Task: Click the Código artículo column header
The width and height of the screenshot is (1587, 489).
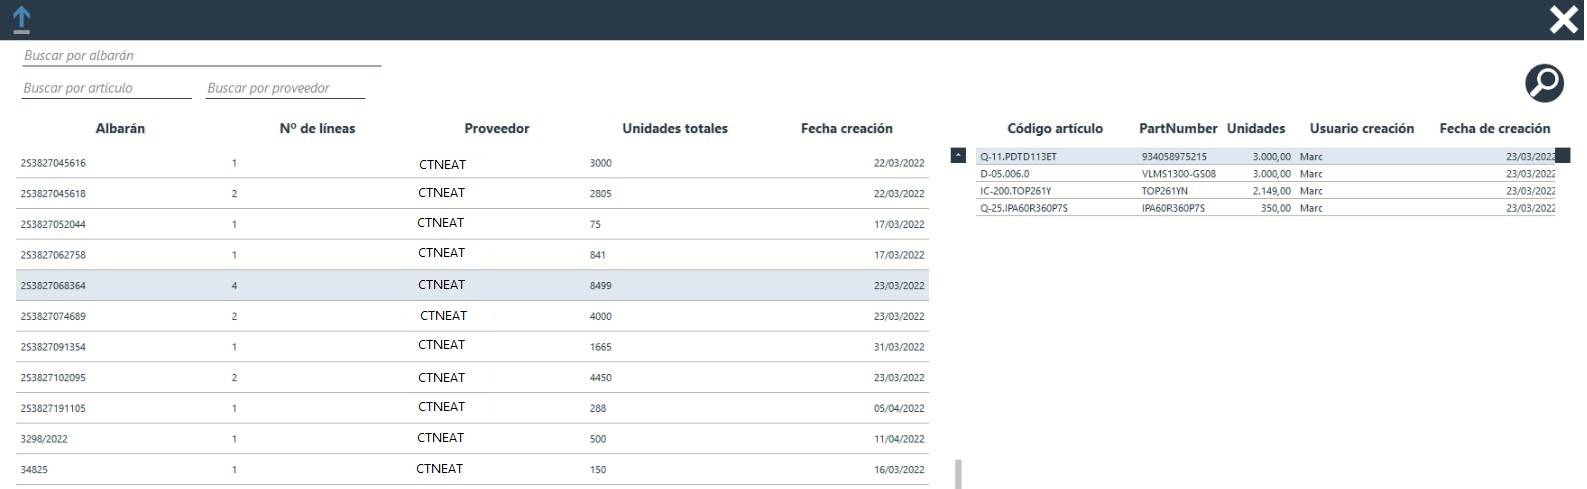Action: coord(1054,129)
